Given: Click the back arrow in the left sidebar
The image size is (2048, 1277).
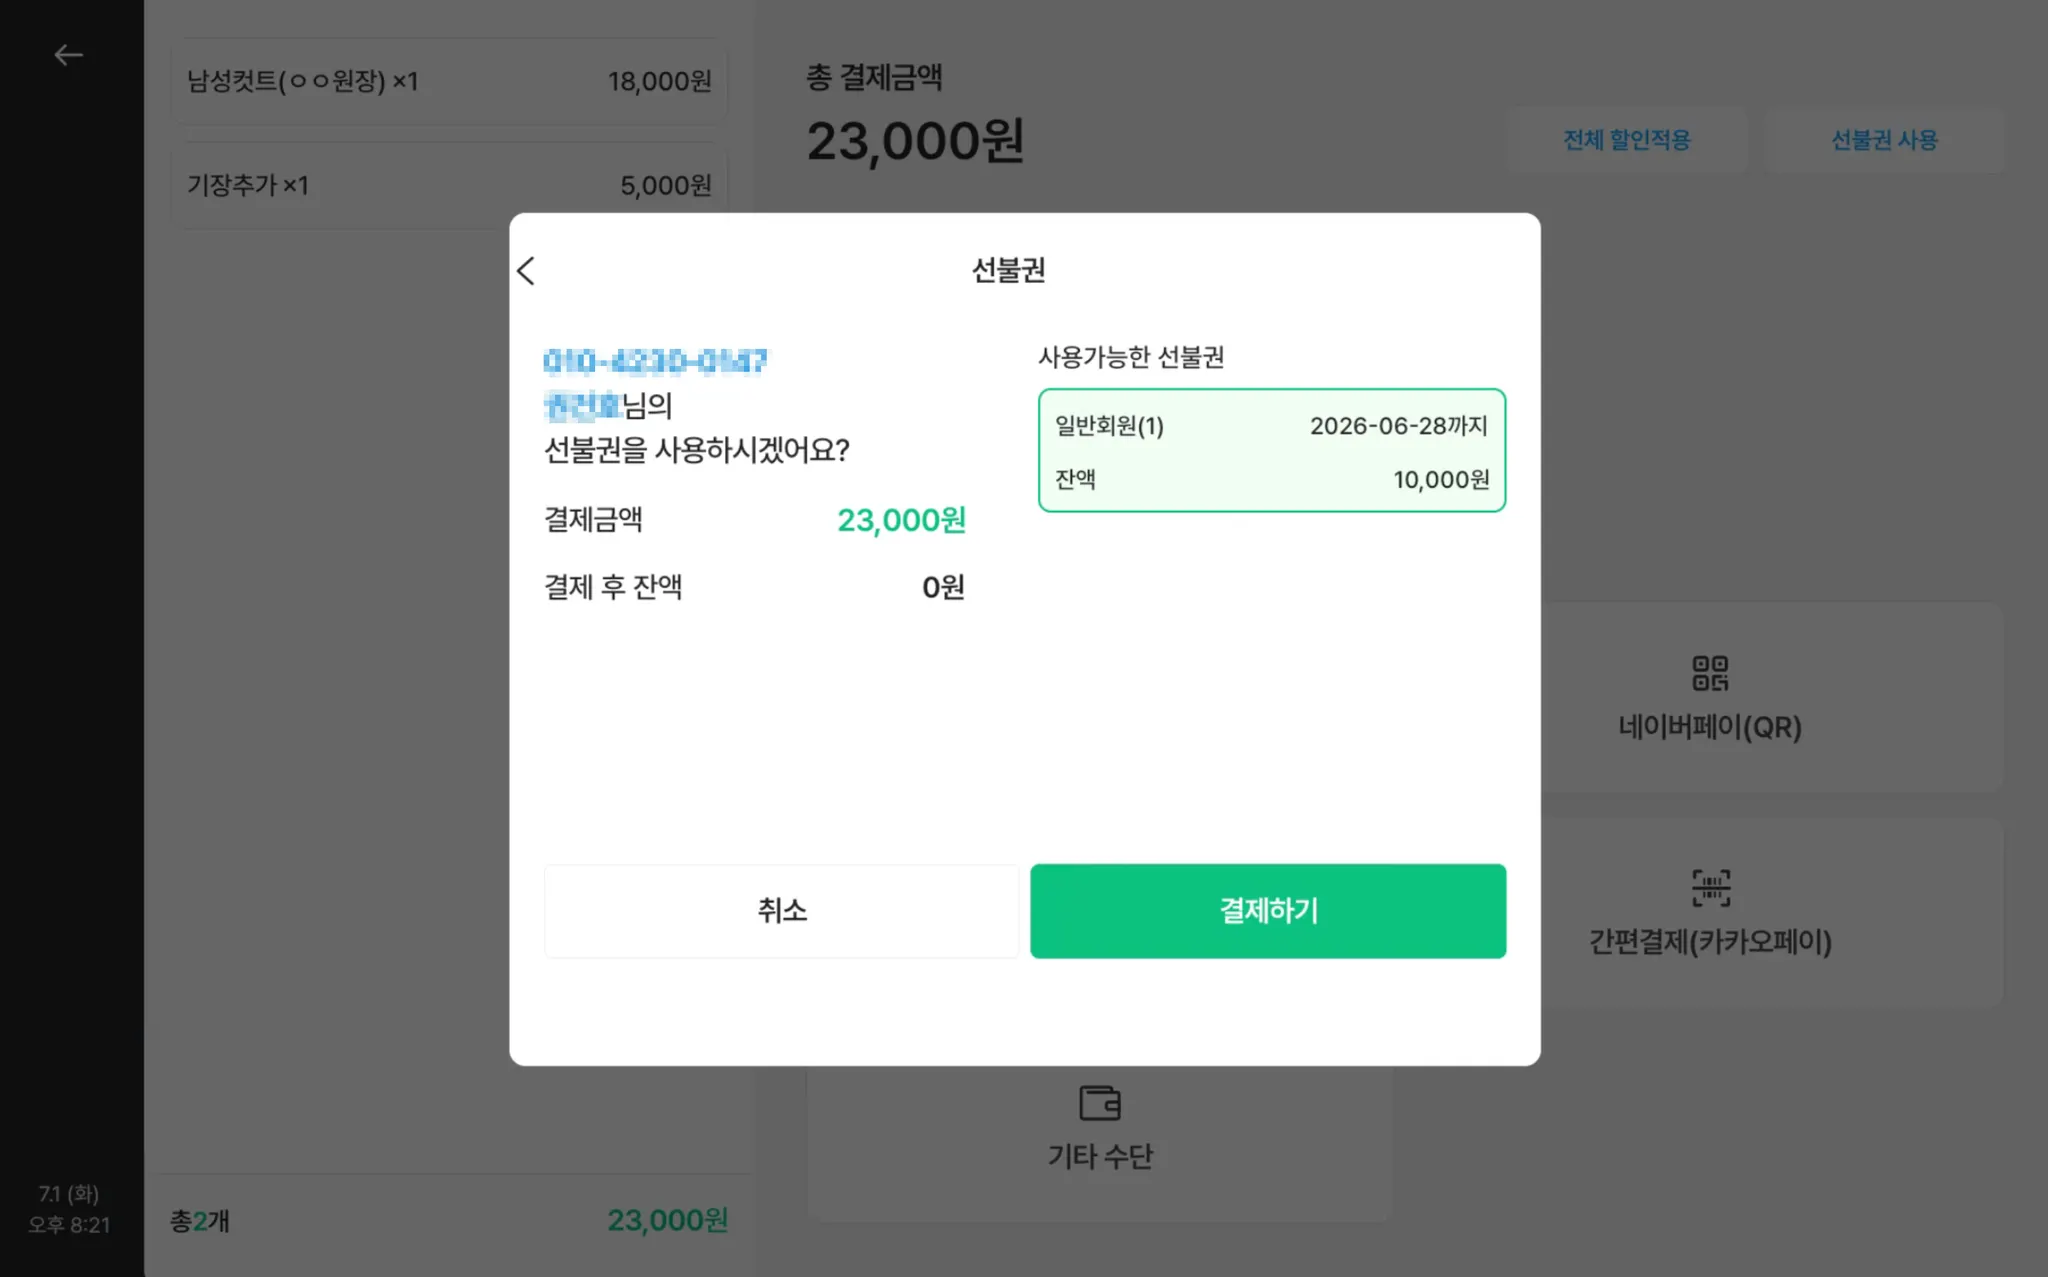Looking at the screenshot, I should click(68, 55).
